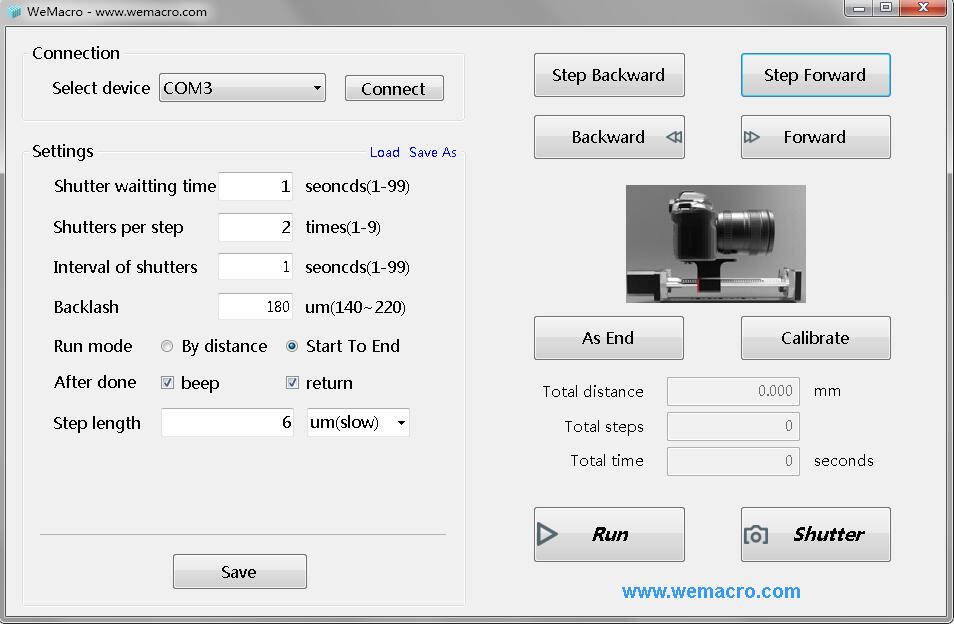954x624 pixels.
Task: Click the Step Forward button
Action: [x=815, y=75]
